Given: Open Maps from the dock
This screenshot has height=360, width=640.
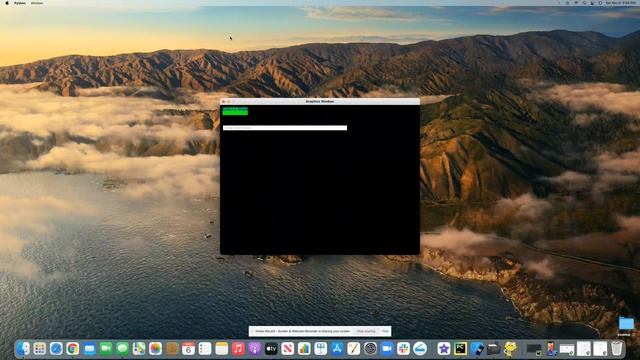Looking at the screenshot, I should (x=139, y=349).
